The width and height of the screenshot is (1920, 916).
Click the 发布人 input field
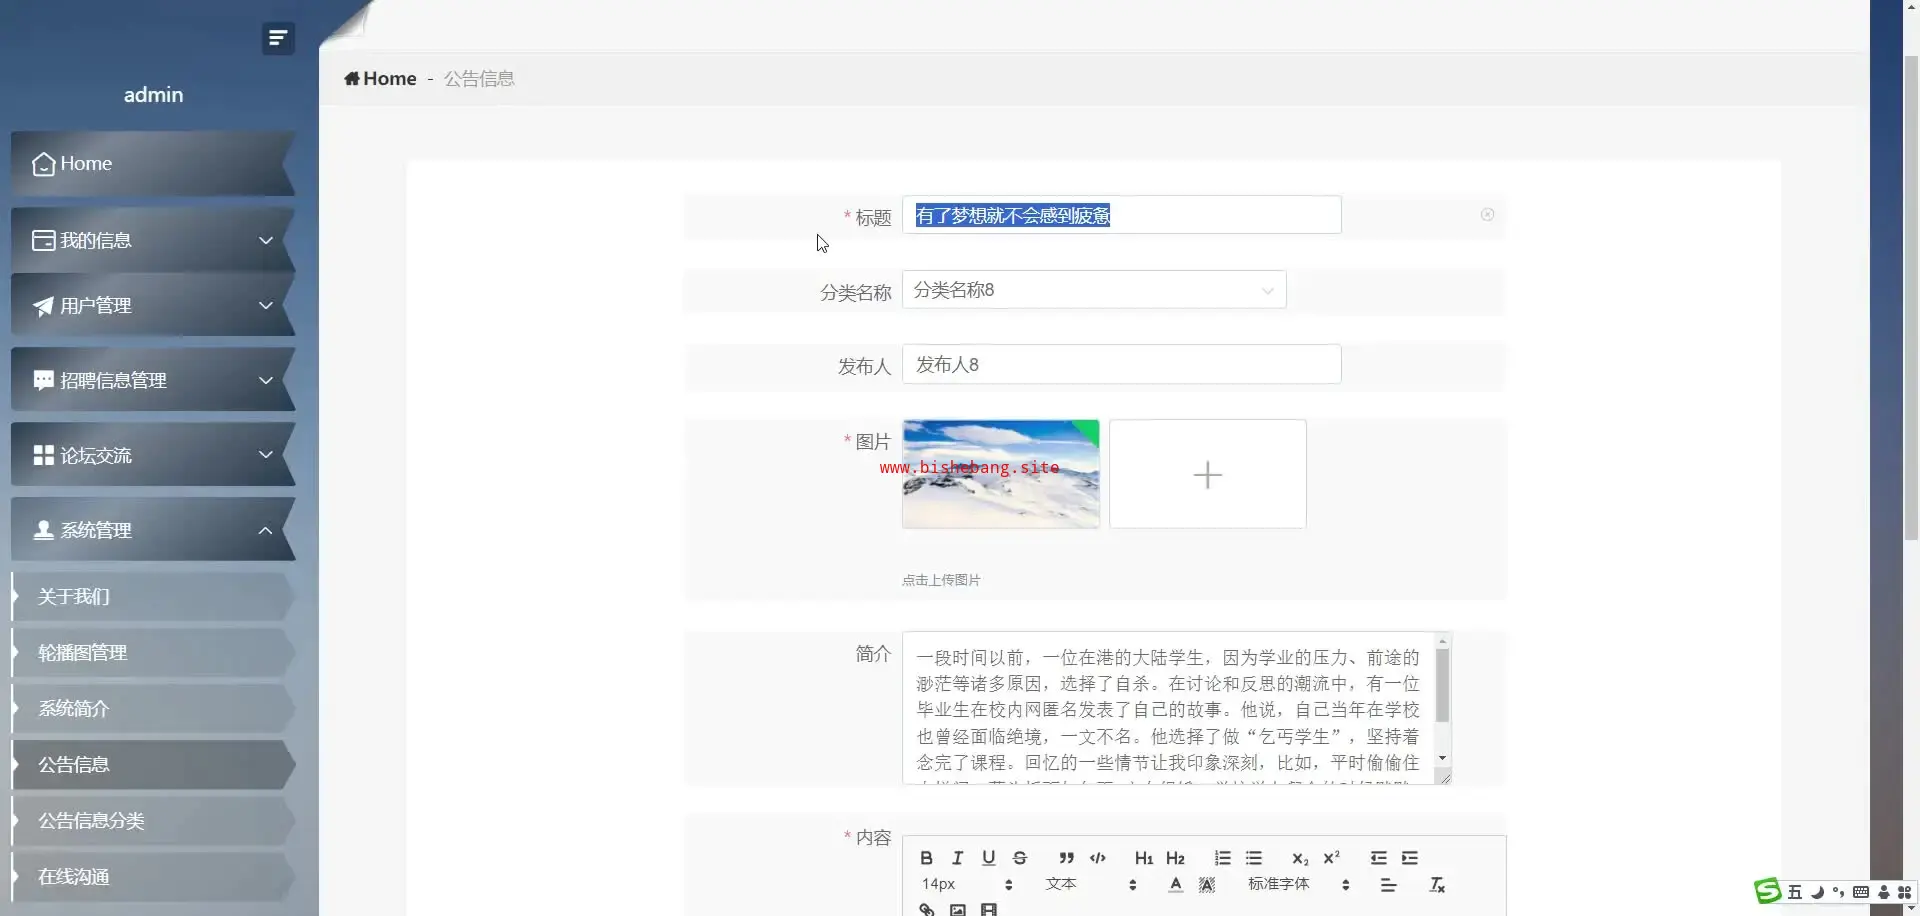(1120, 365)
